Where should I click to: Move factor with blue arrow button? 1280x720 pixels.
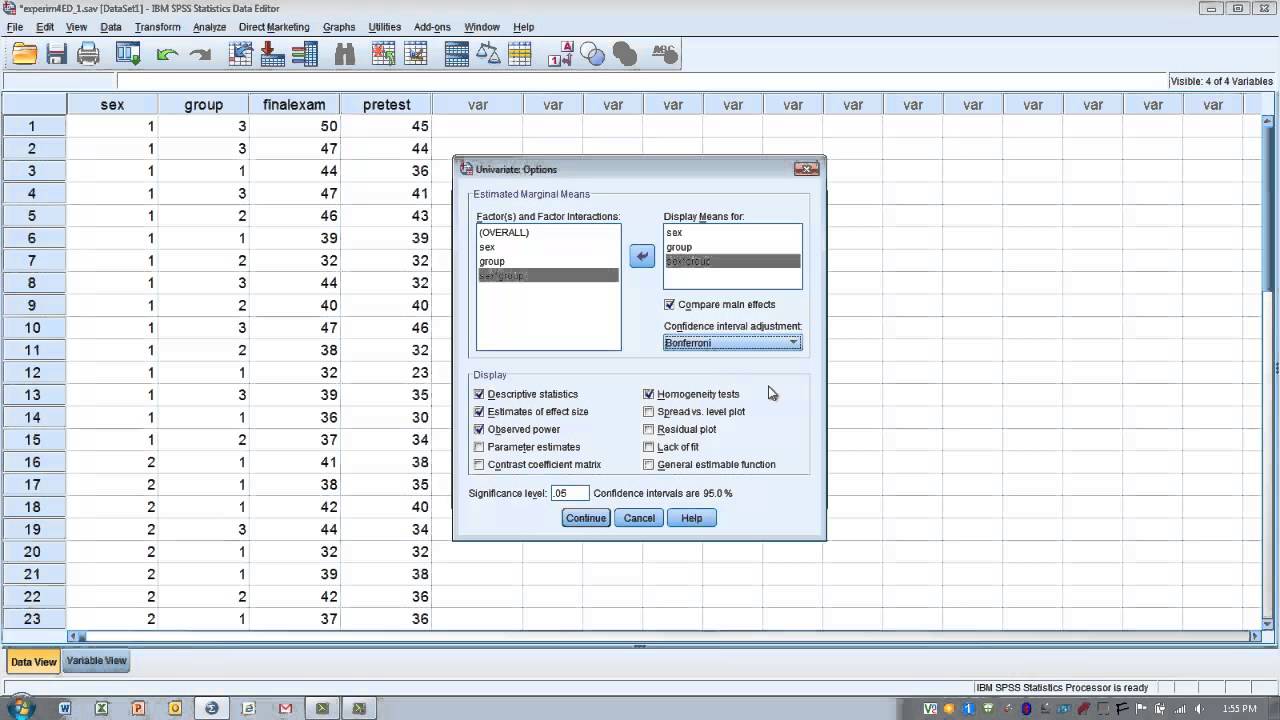coord(642,256)
